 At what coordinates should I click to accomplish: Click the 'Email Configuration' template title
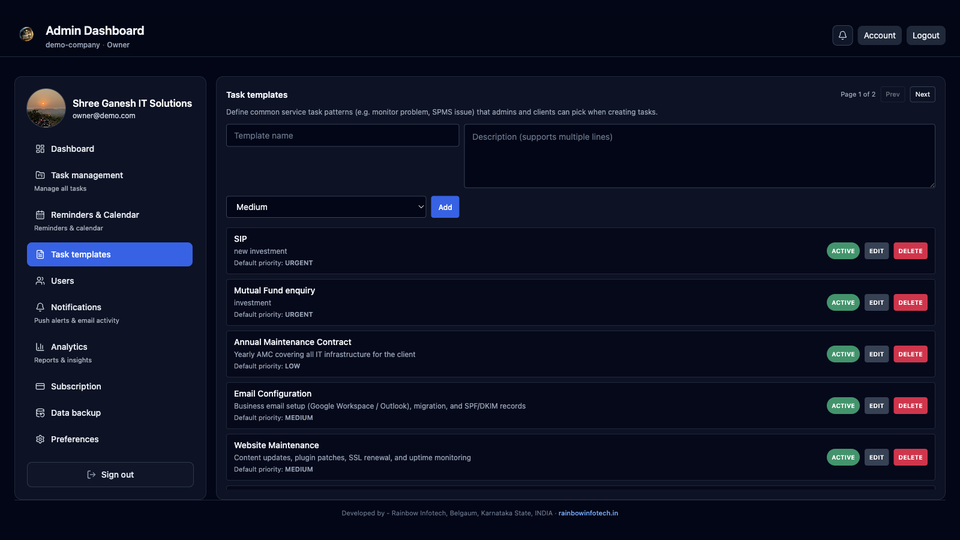tap(272, 394)
